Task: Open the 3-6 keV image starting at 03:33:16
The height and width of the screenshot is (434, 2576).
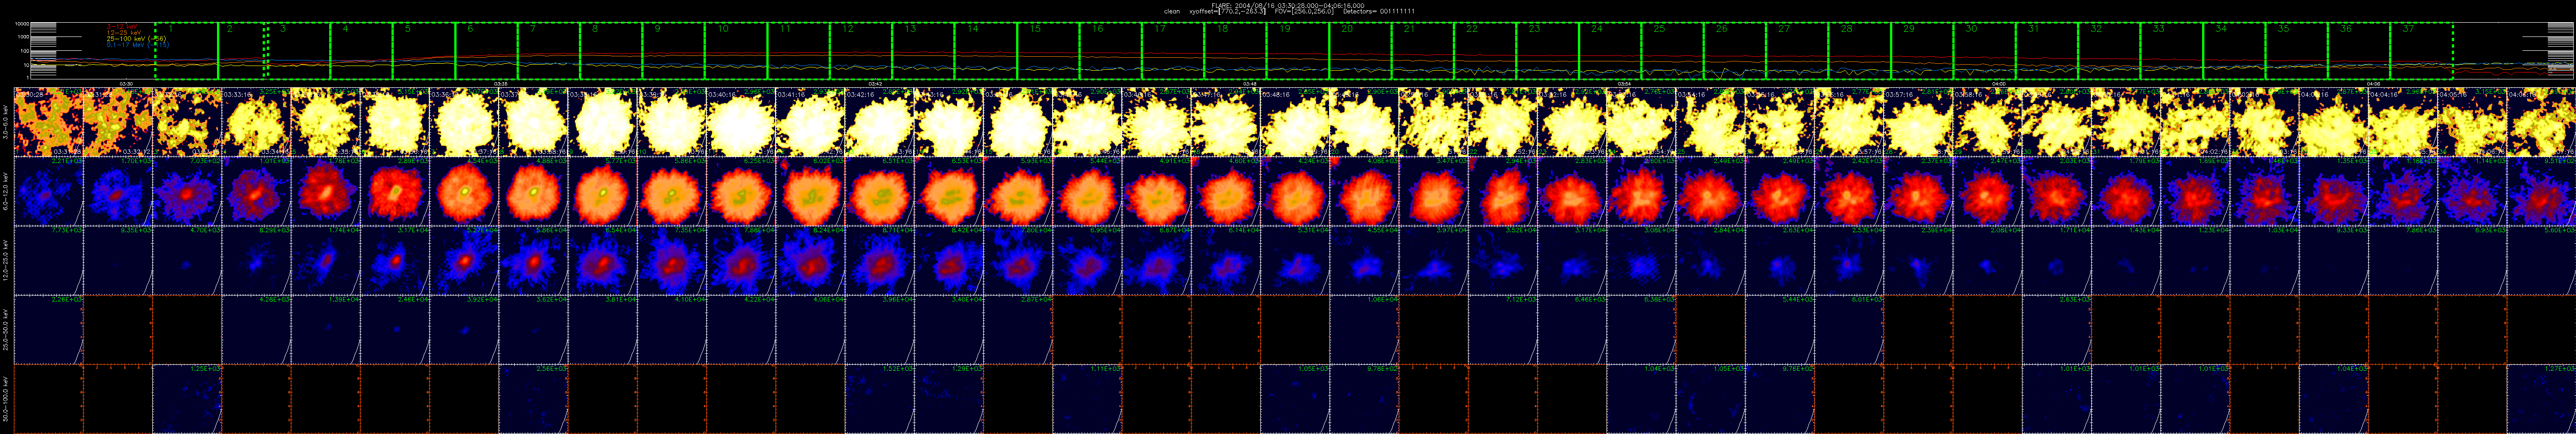Action: point(256,123)
